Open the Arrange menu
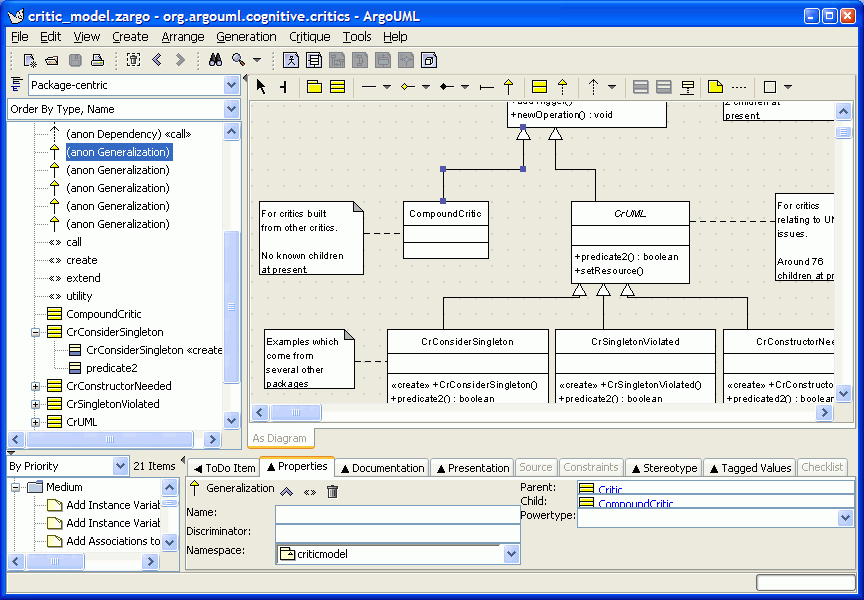 183,37
